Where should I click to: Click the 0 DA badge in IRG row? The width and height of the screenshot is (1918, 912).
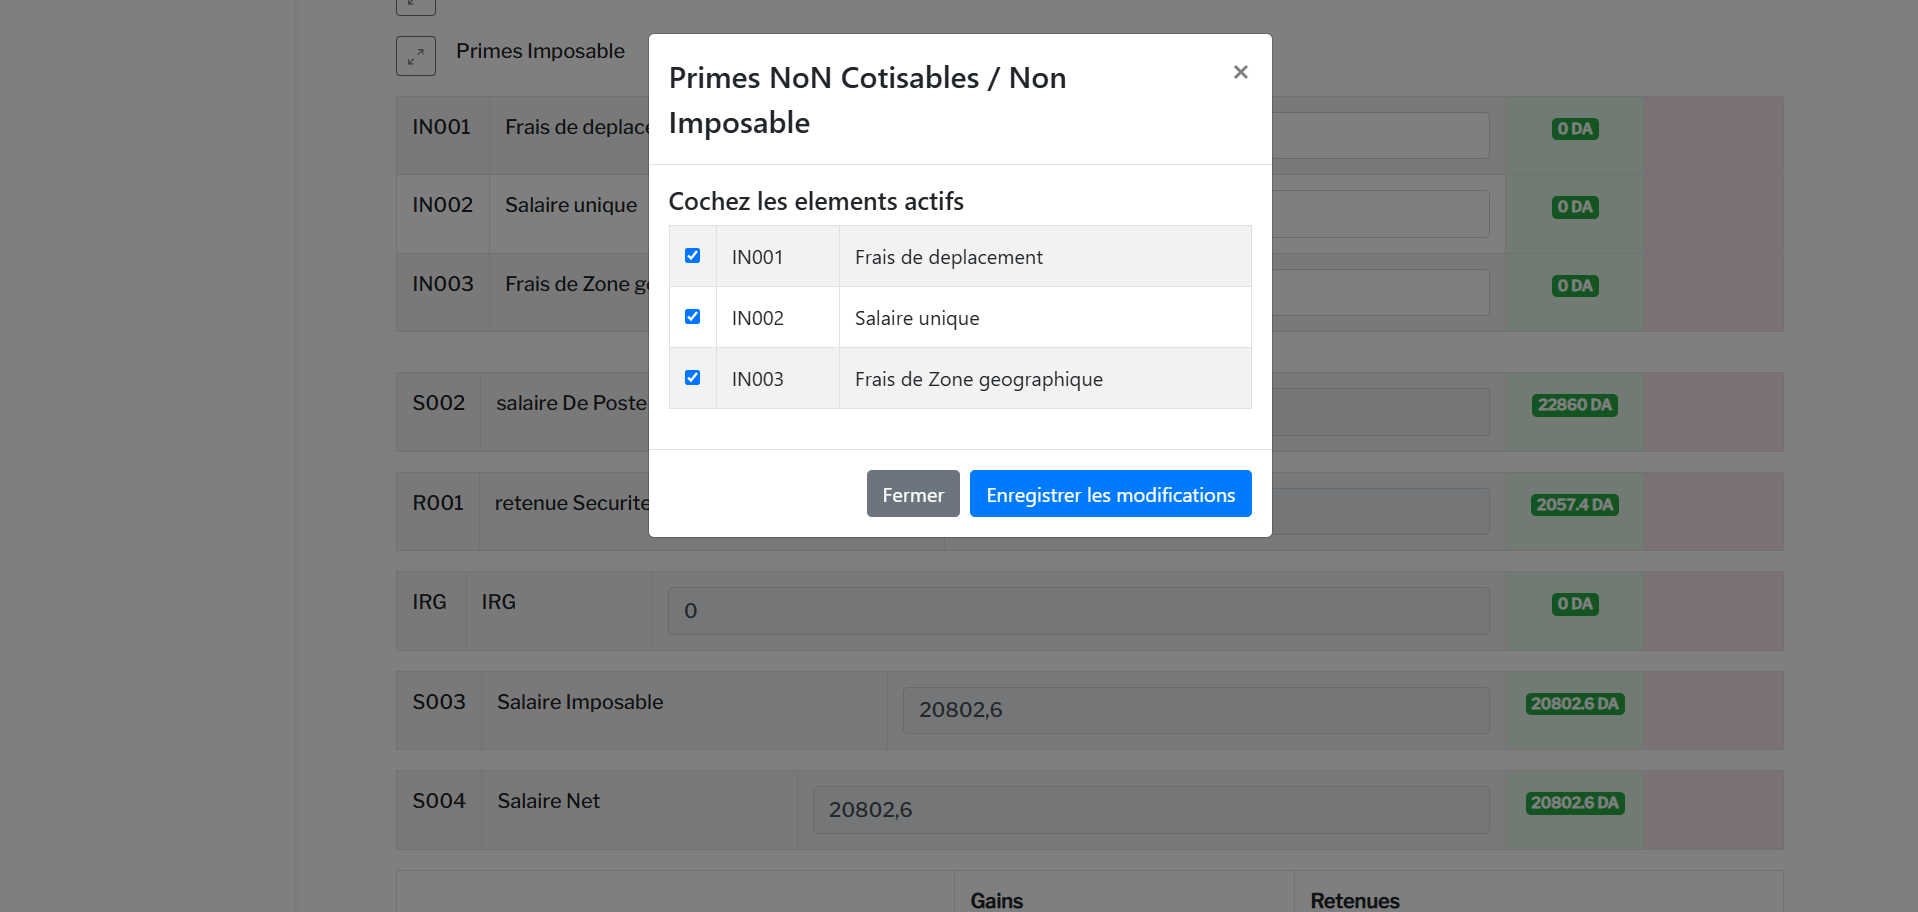click(1574, 604)
